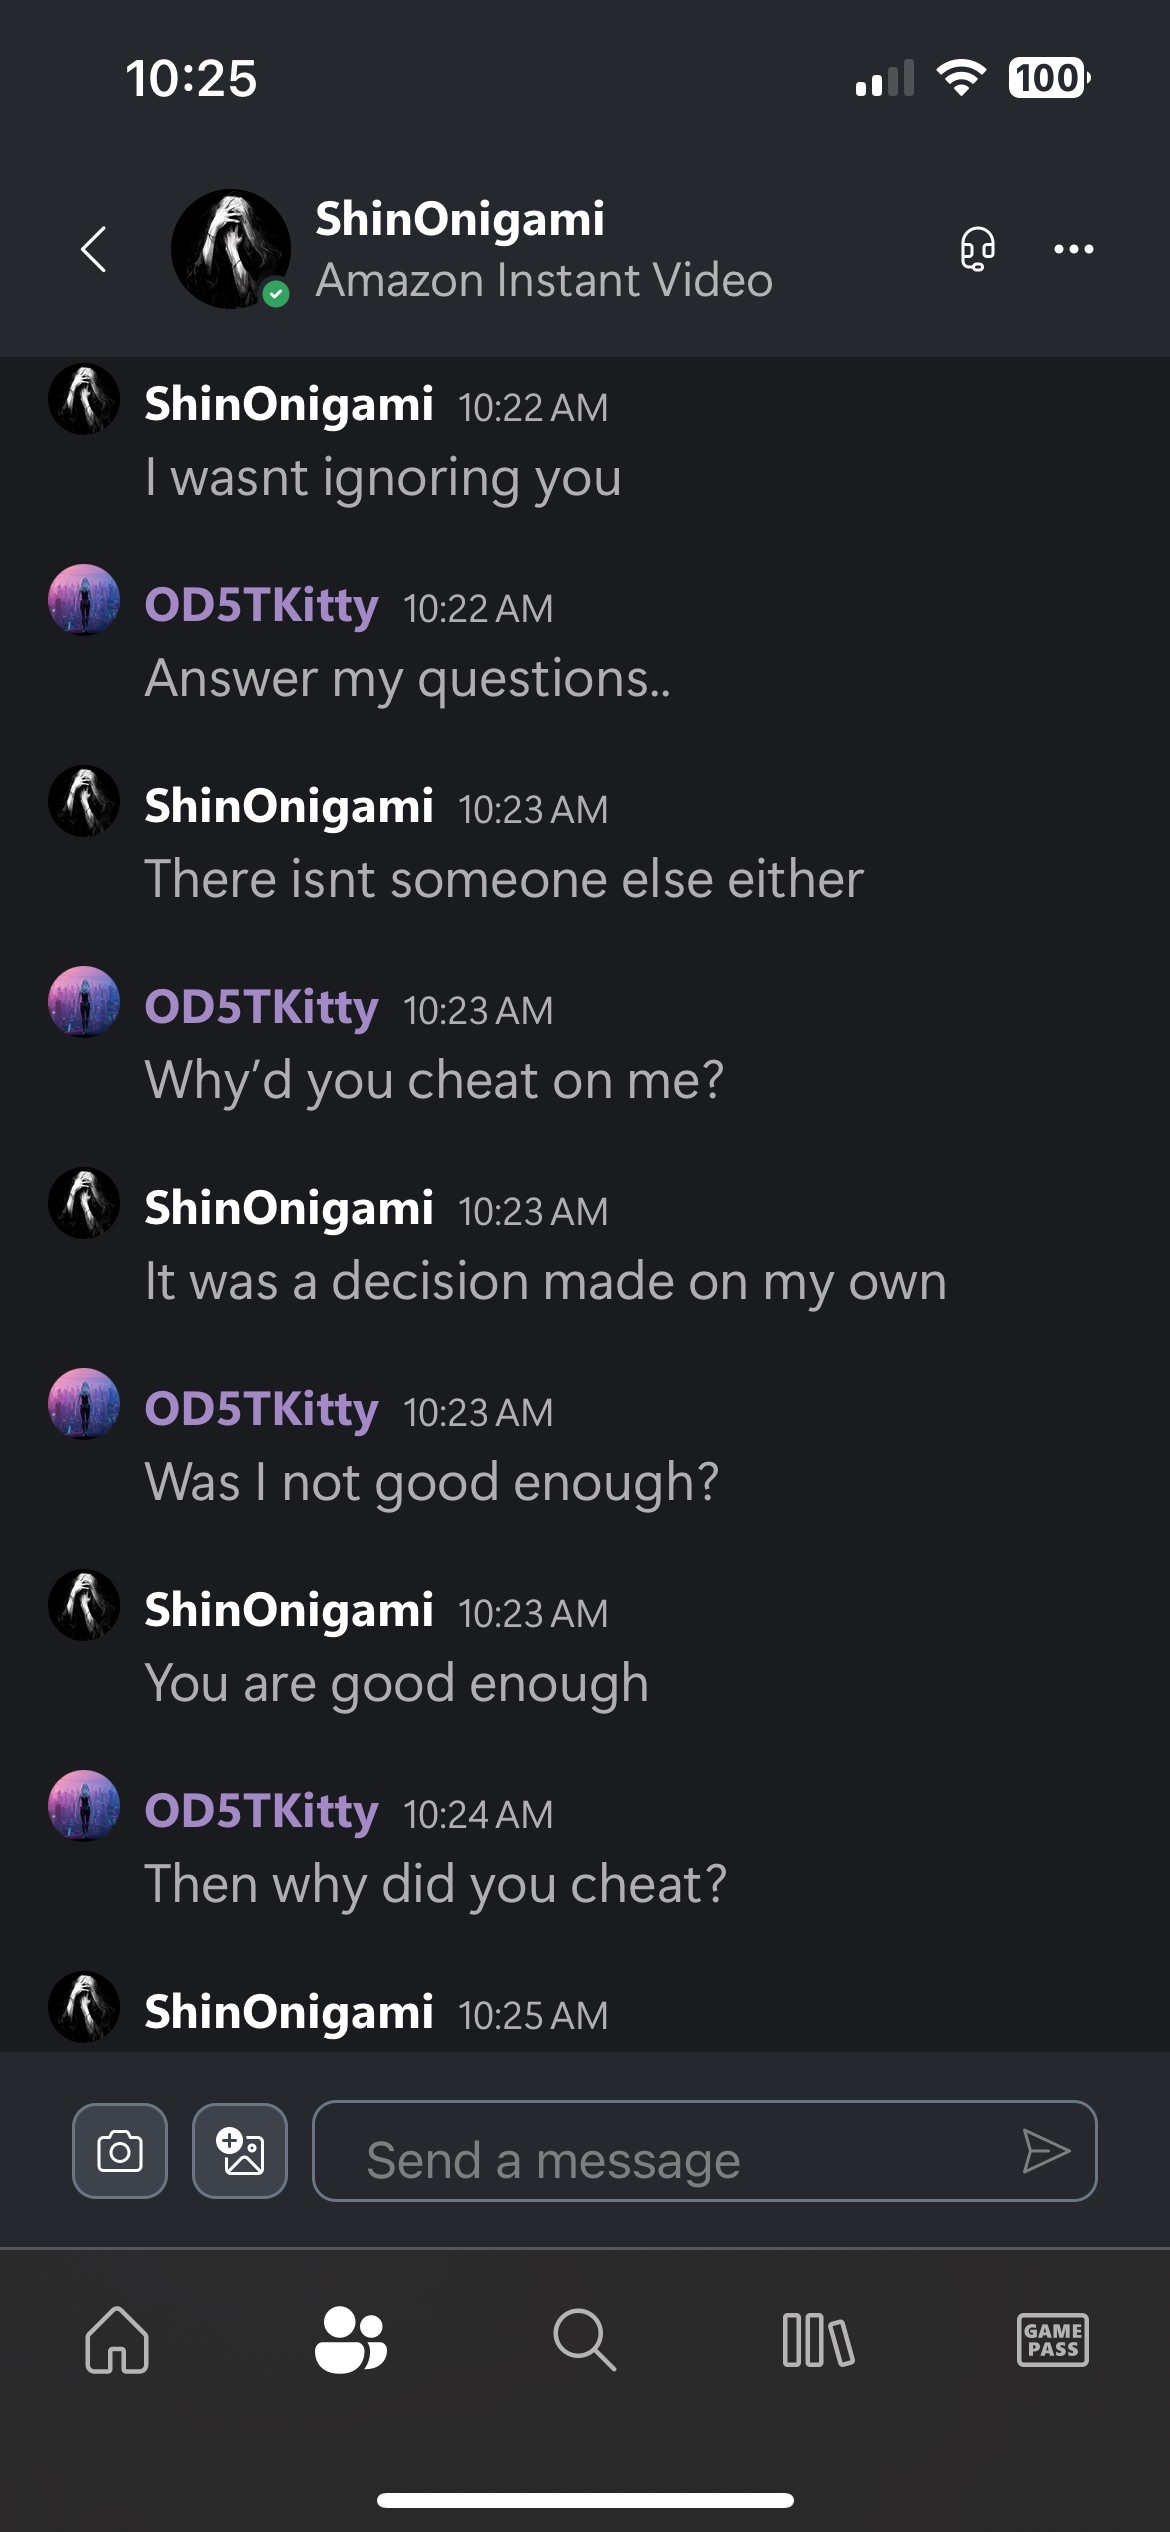Go to the Home tab
Screen dimensions: 1170x2532
tap(117, 2340)
